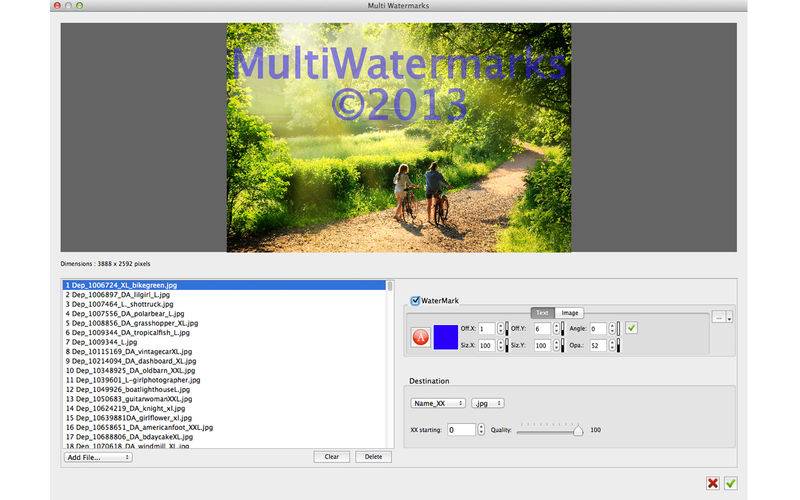
Task: Select 5 Dep_1008856_DA_grasshopper_XL.jpg
Action: (224, 323)
